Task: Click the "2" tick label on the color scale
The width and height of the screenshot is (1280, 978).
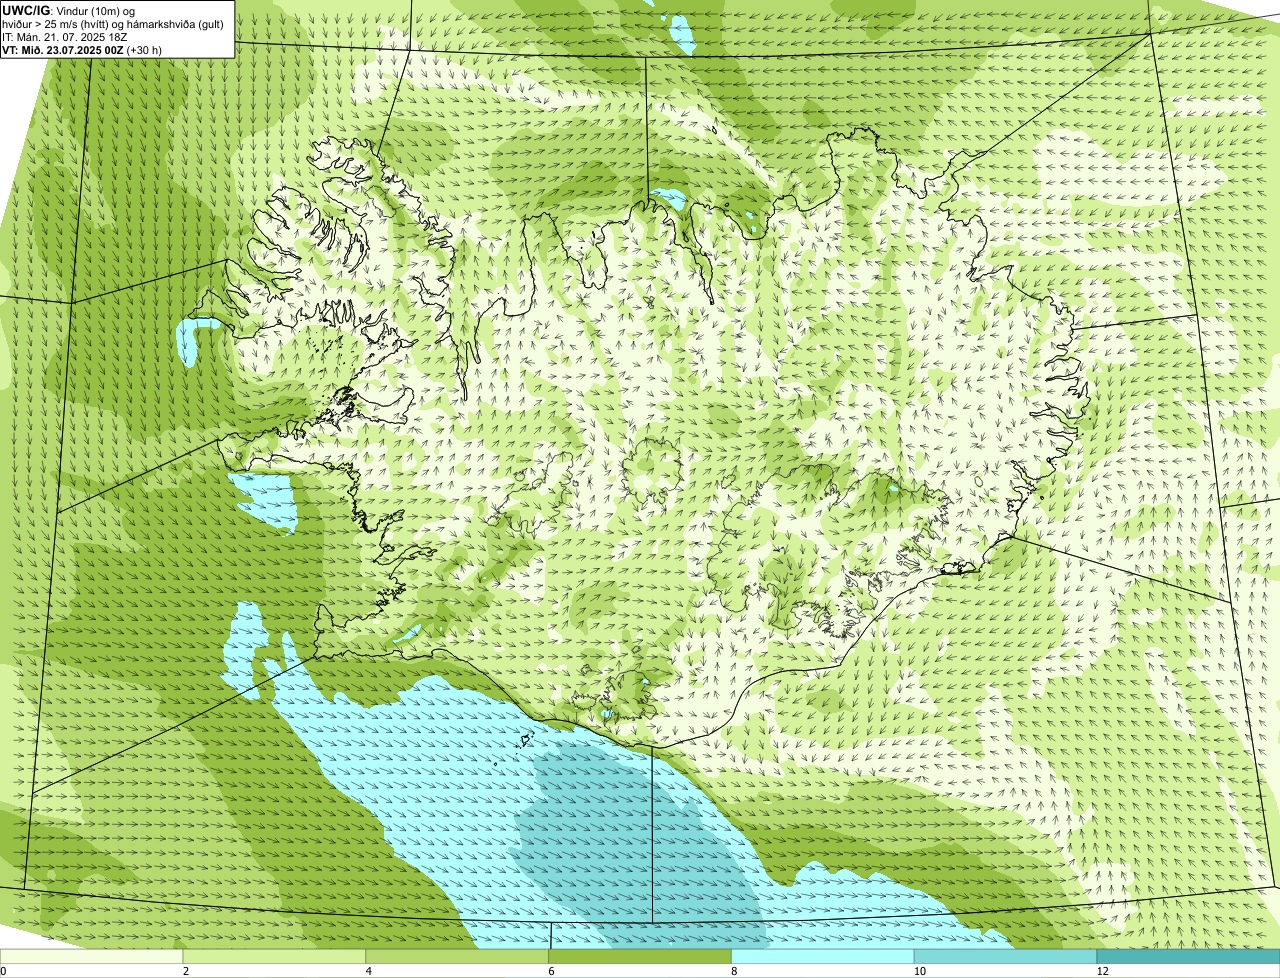Action: 185,971
